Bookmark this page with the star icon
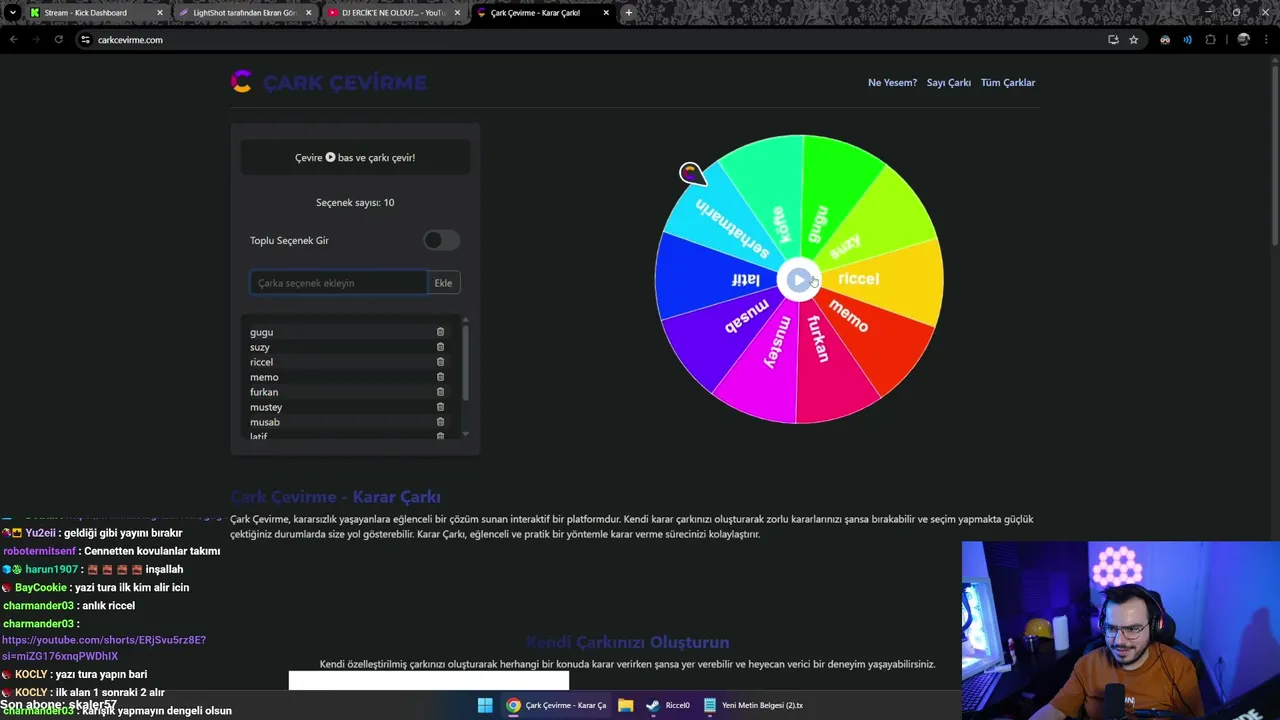This screenshot has height=720, width=1280. [x=1133, y=40]
